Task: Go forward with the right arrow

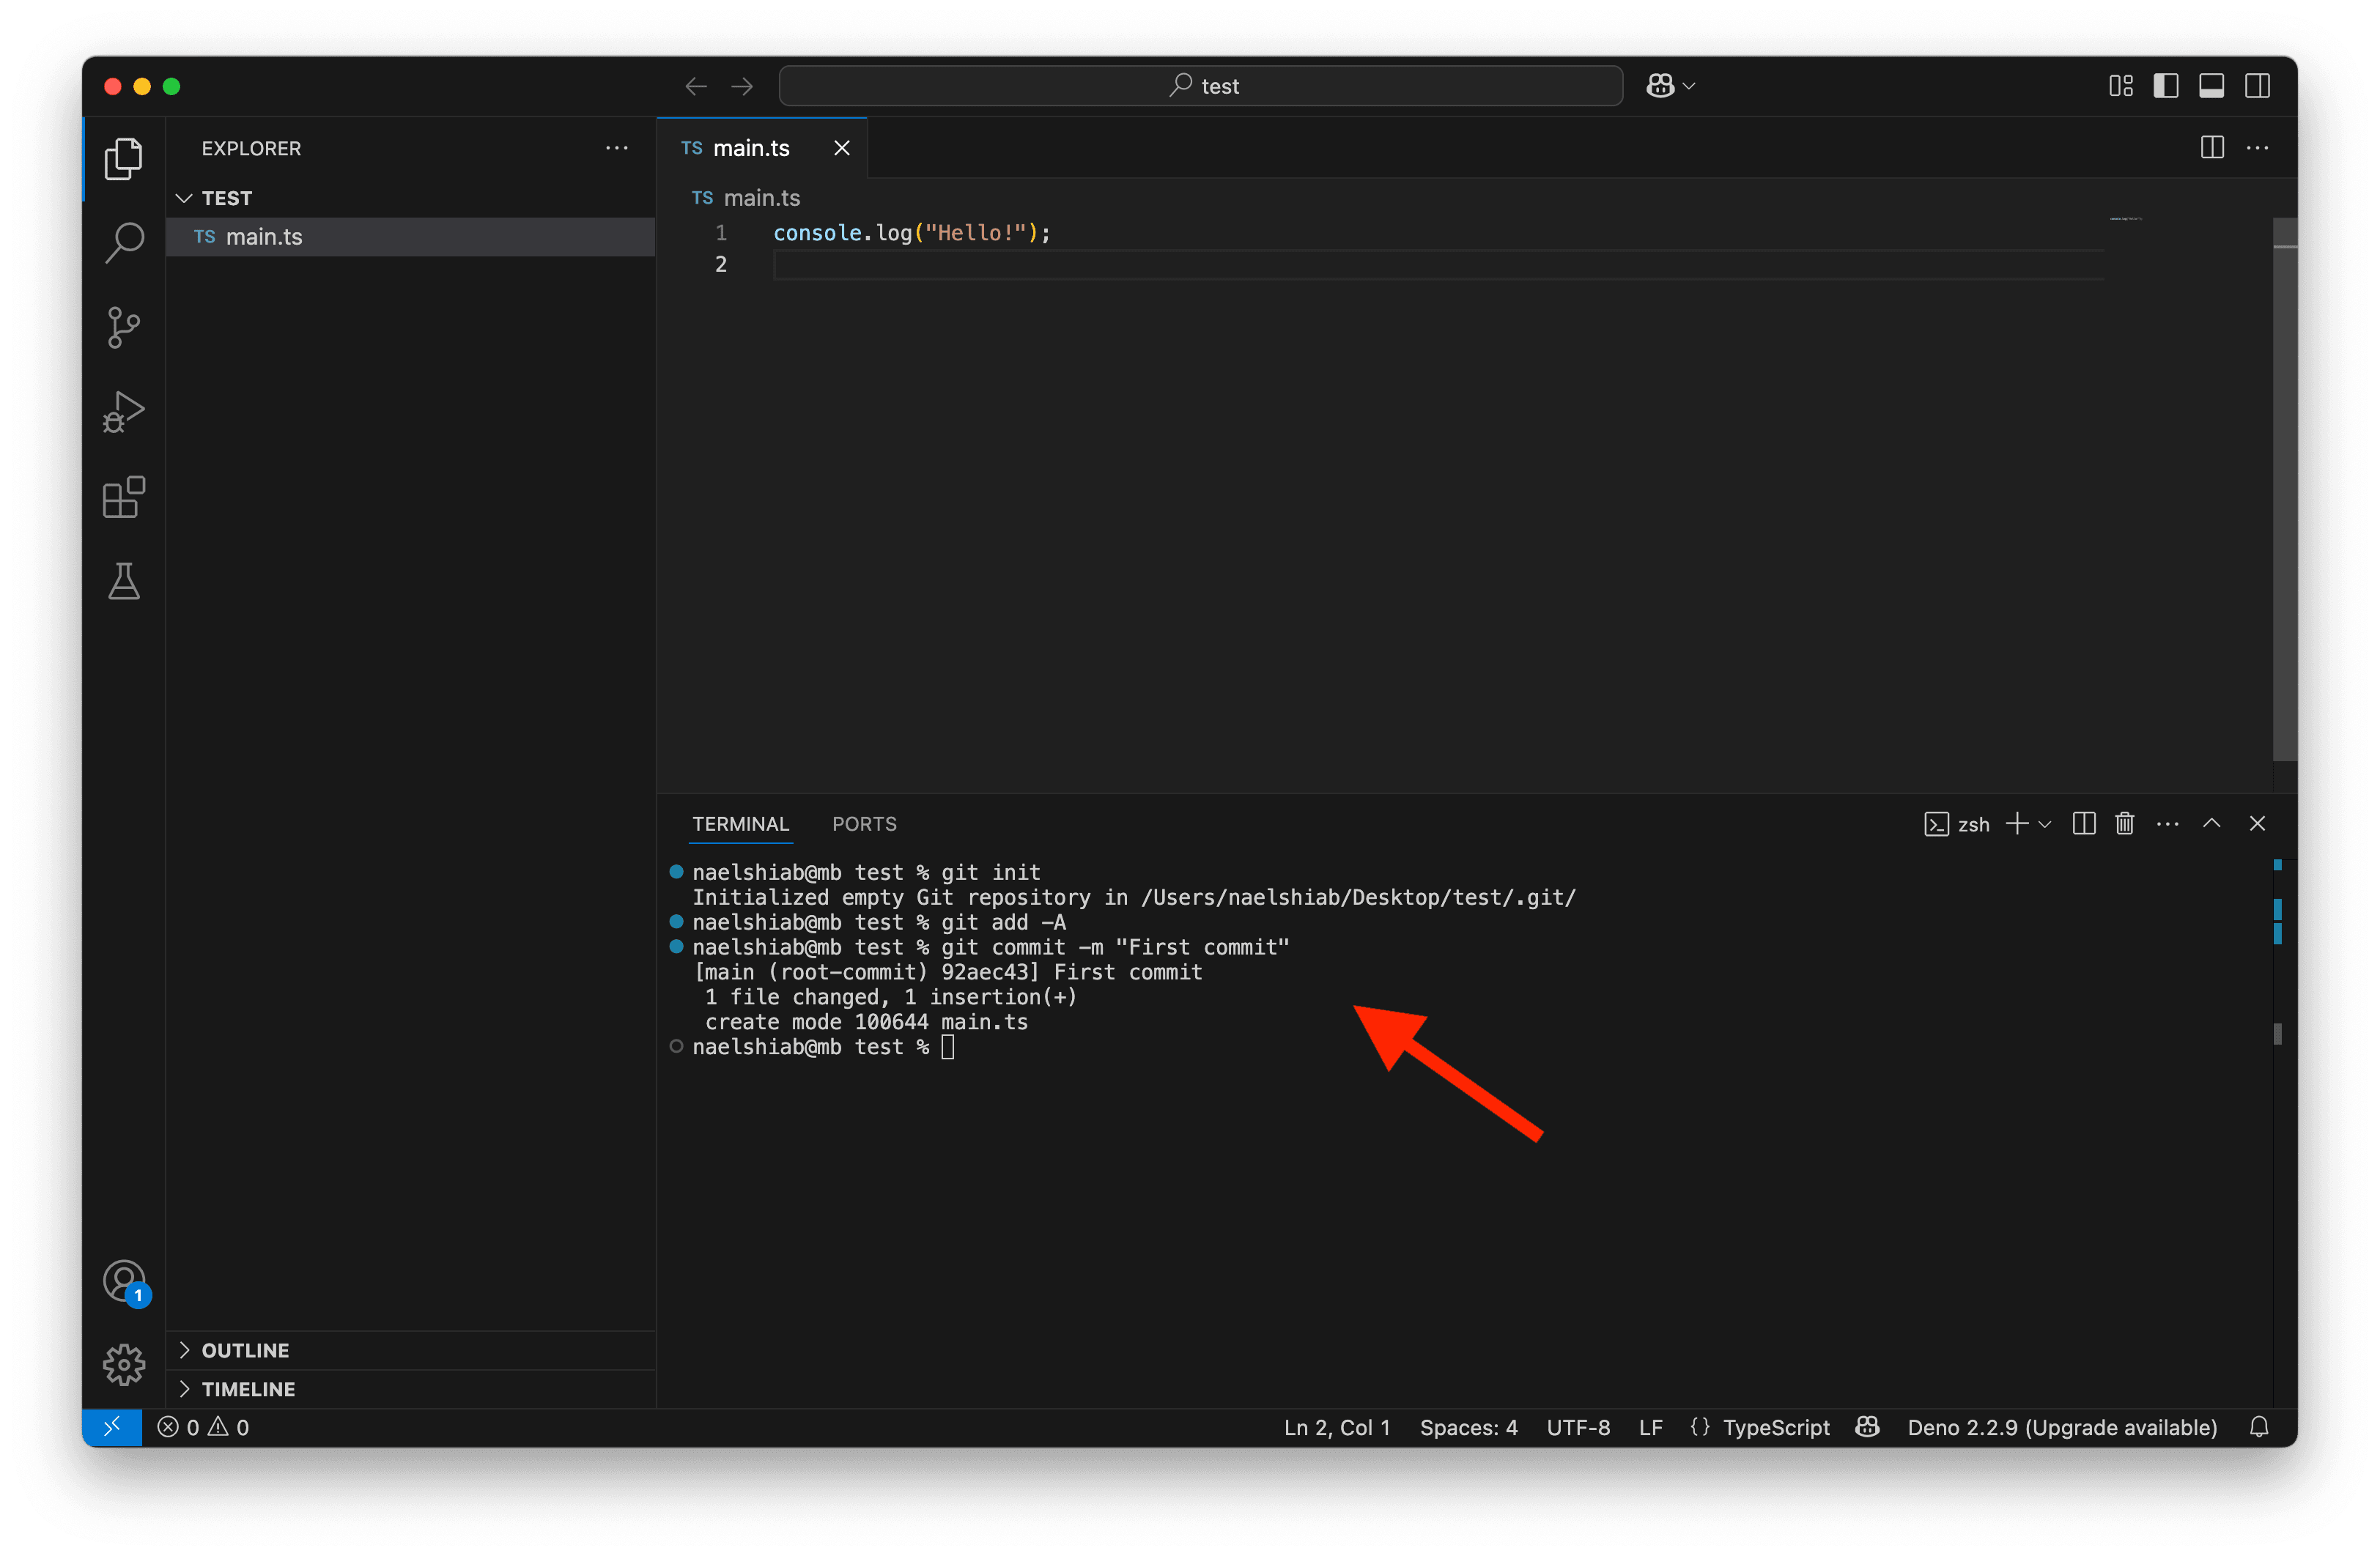Action: pyautogui.click(x=742, y=87)
